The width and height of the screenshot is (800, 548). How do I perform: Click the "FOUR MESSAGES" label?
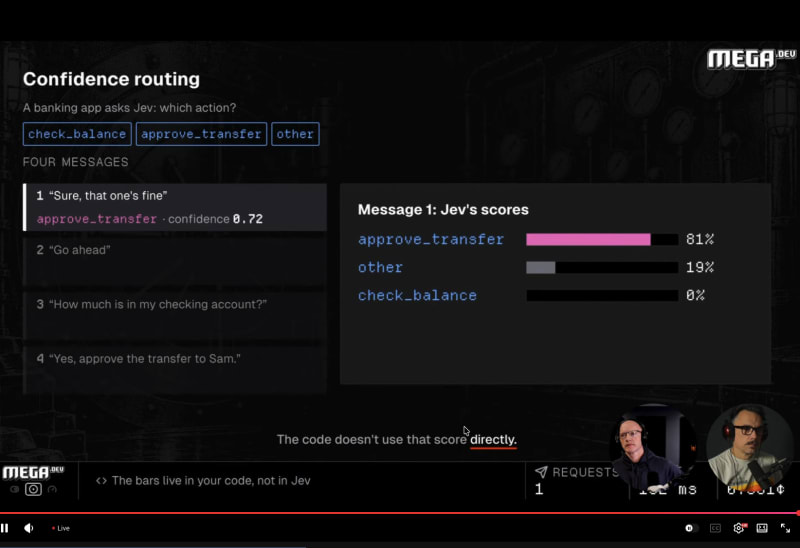click(76, 162)
